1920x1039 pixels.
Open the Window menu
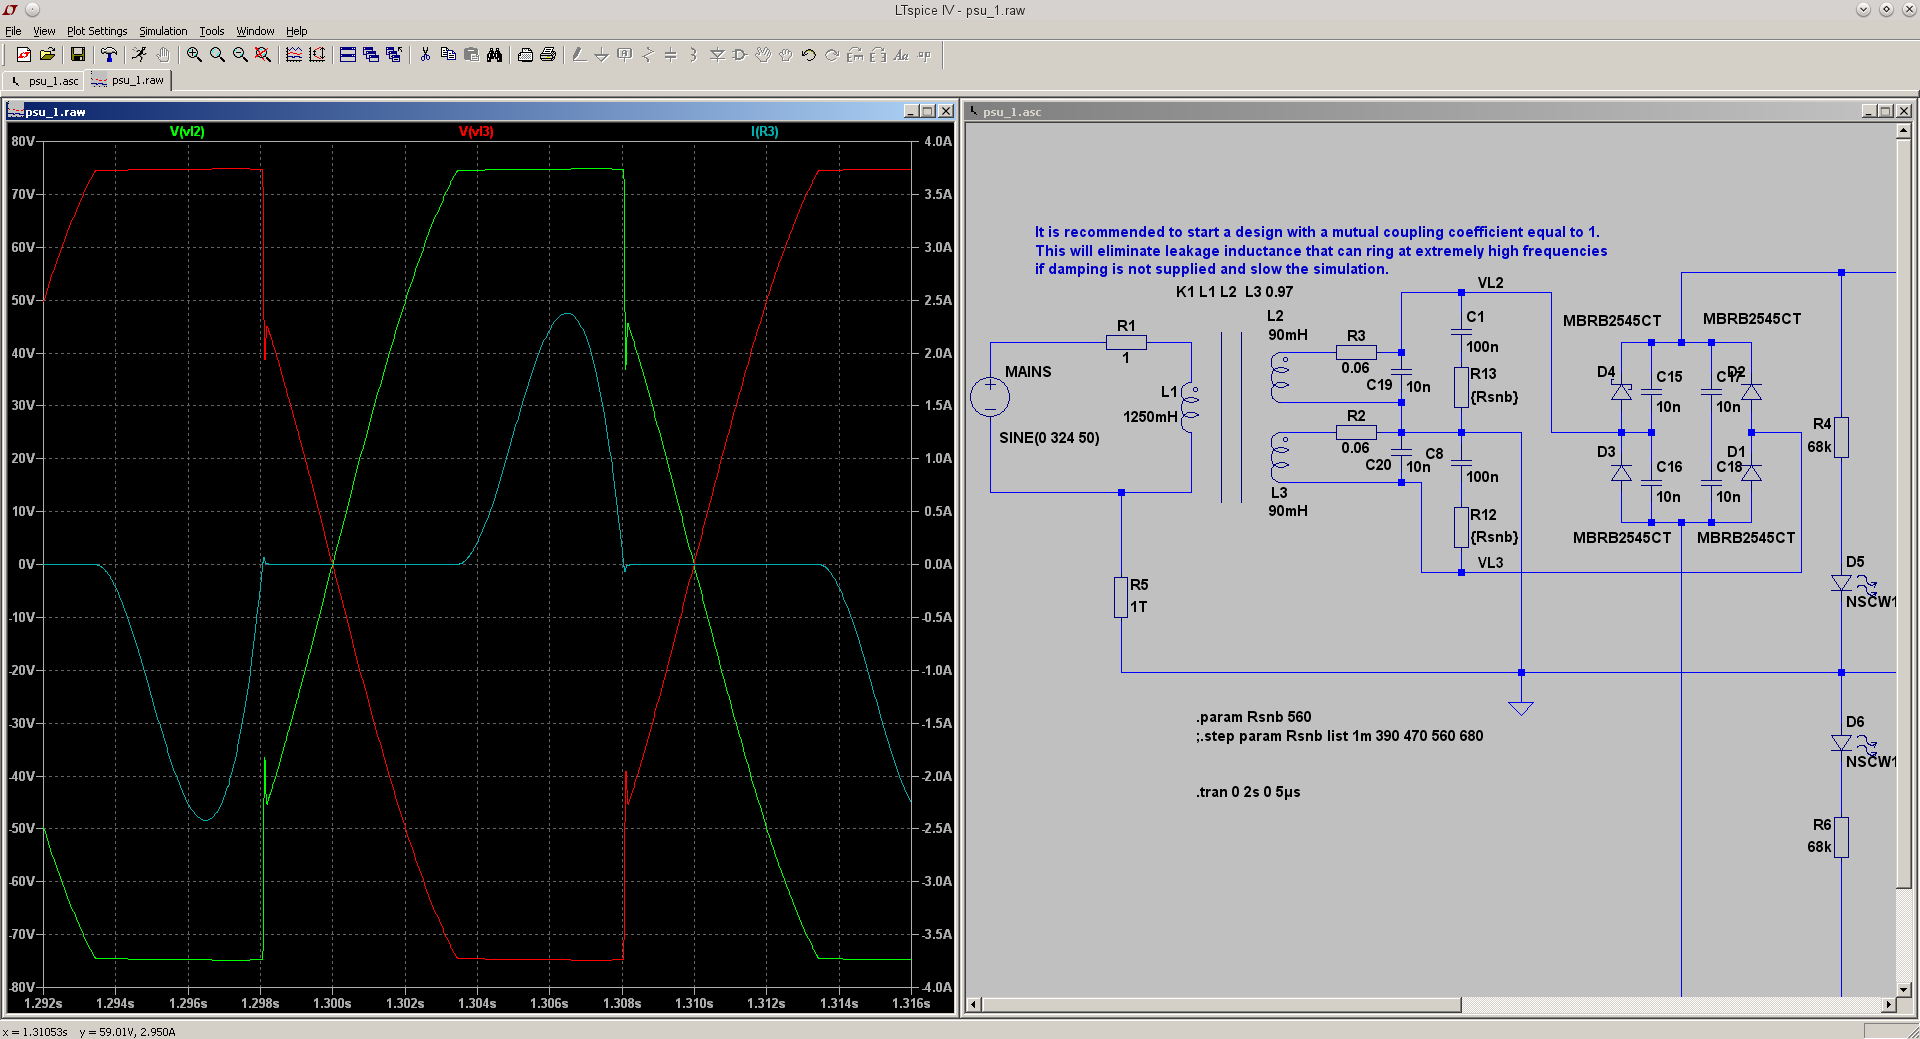[255, 31]
